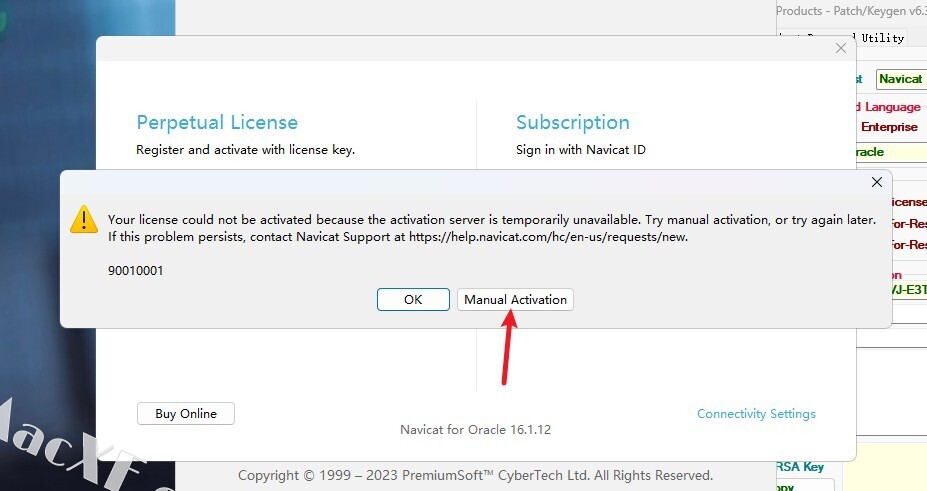
Task: Click the Navicat support URL text
Action: 547,237
